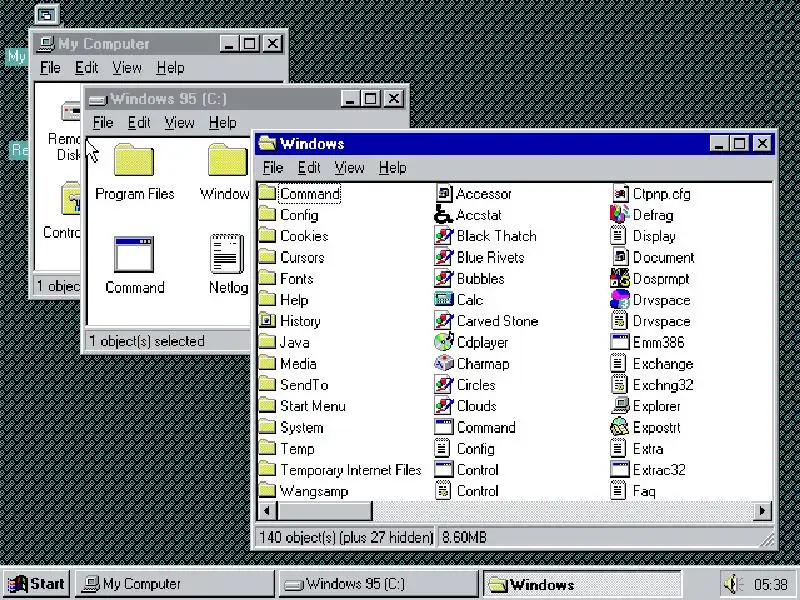Viewport: 800px width, 600px height.
Task: Select the SendTo folder
Action: (267, 385)
